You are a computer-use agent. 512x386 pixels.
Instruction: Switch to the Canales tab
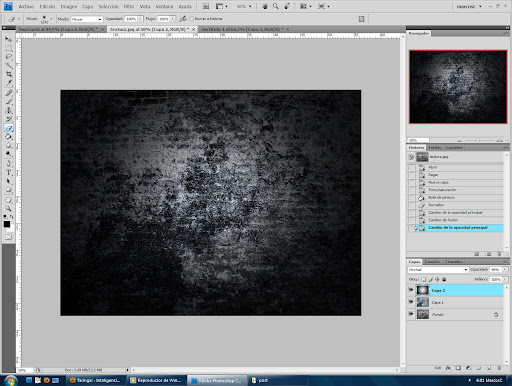(432, 262)
